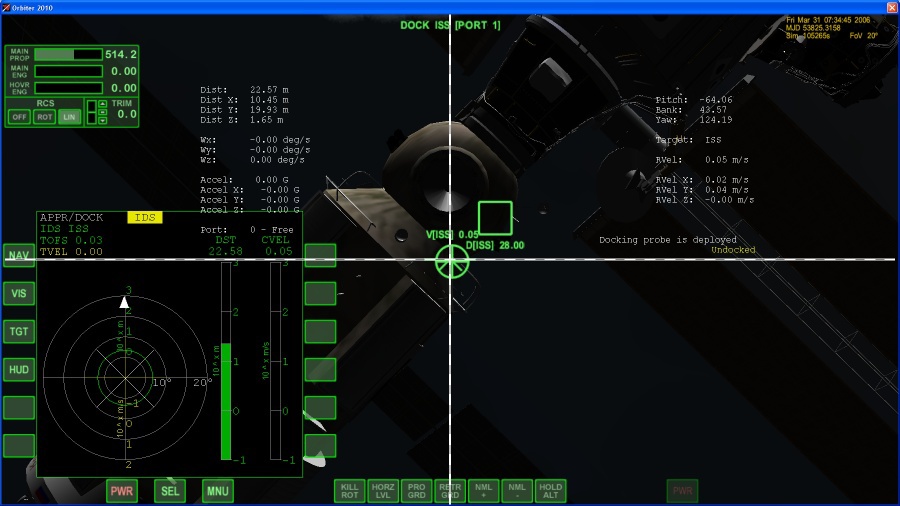Click the D[ISS] 28.00 HUD label
The image size is (900, 506).
click(495, 245)
